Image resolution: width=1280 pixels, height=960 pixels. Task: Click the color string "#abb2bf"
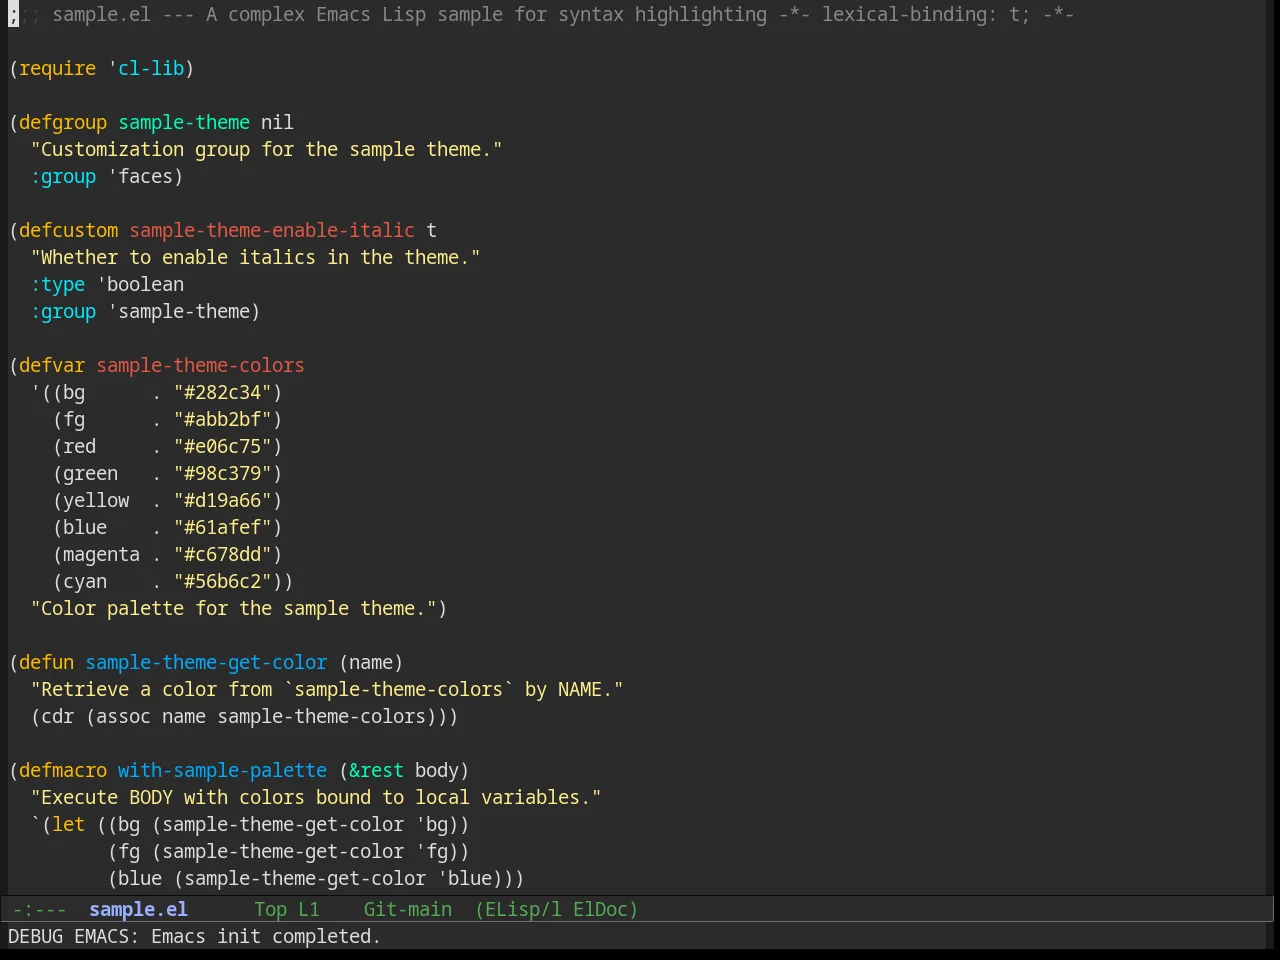pyautogui.click(x=222, y=419)
